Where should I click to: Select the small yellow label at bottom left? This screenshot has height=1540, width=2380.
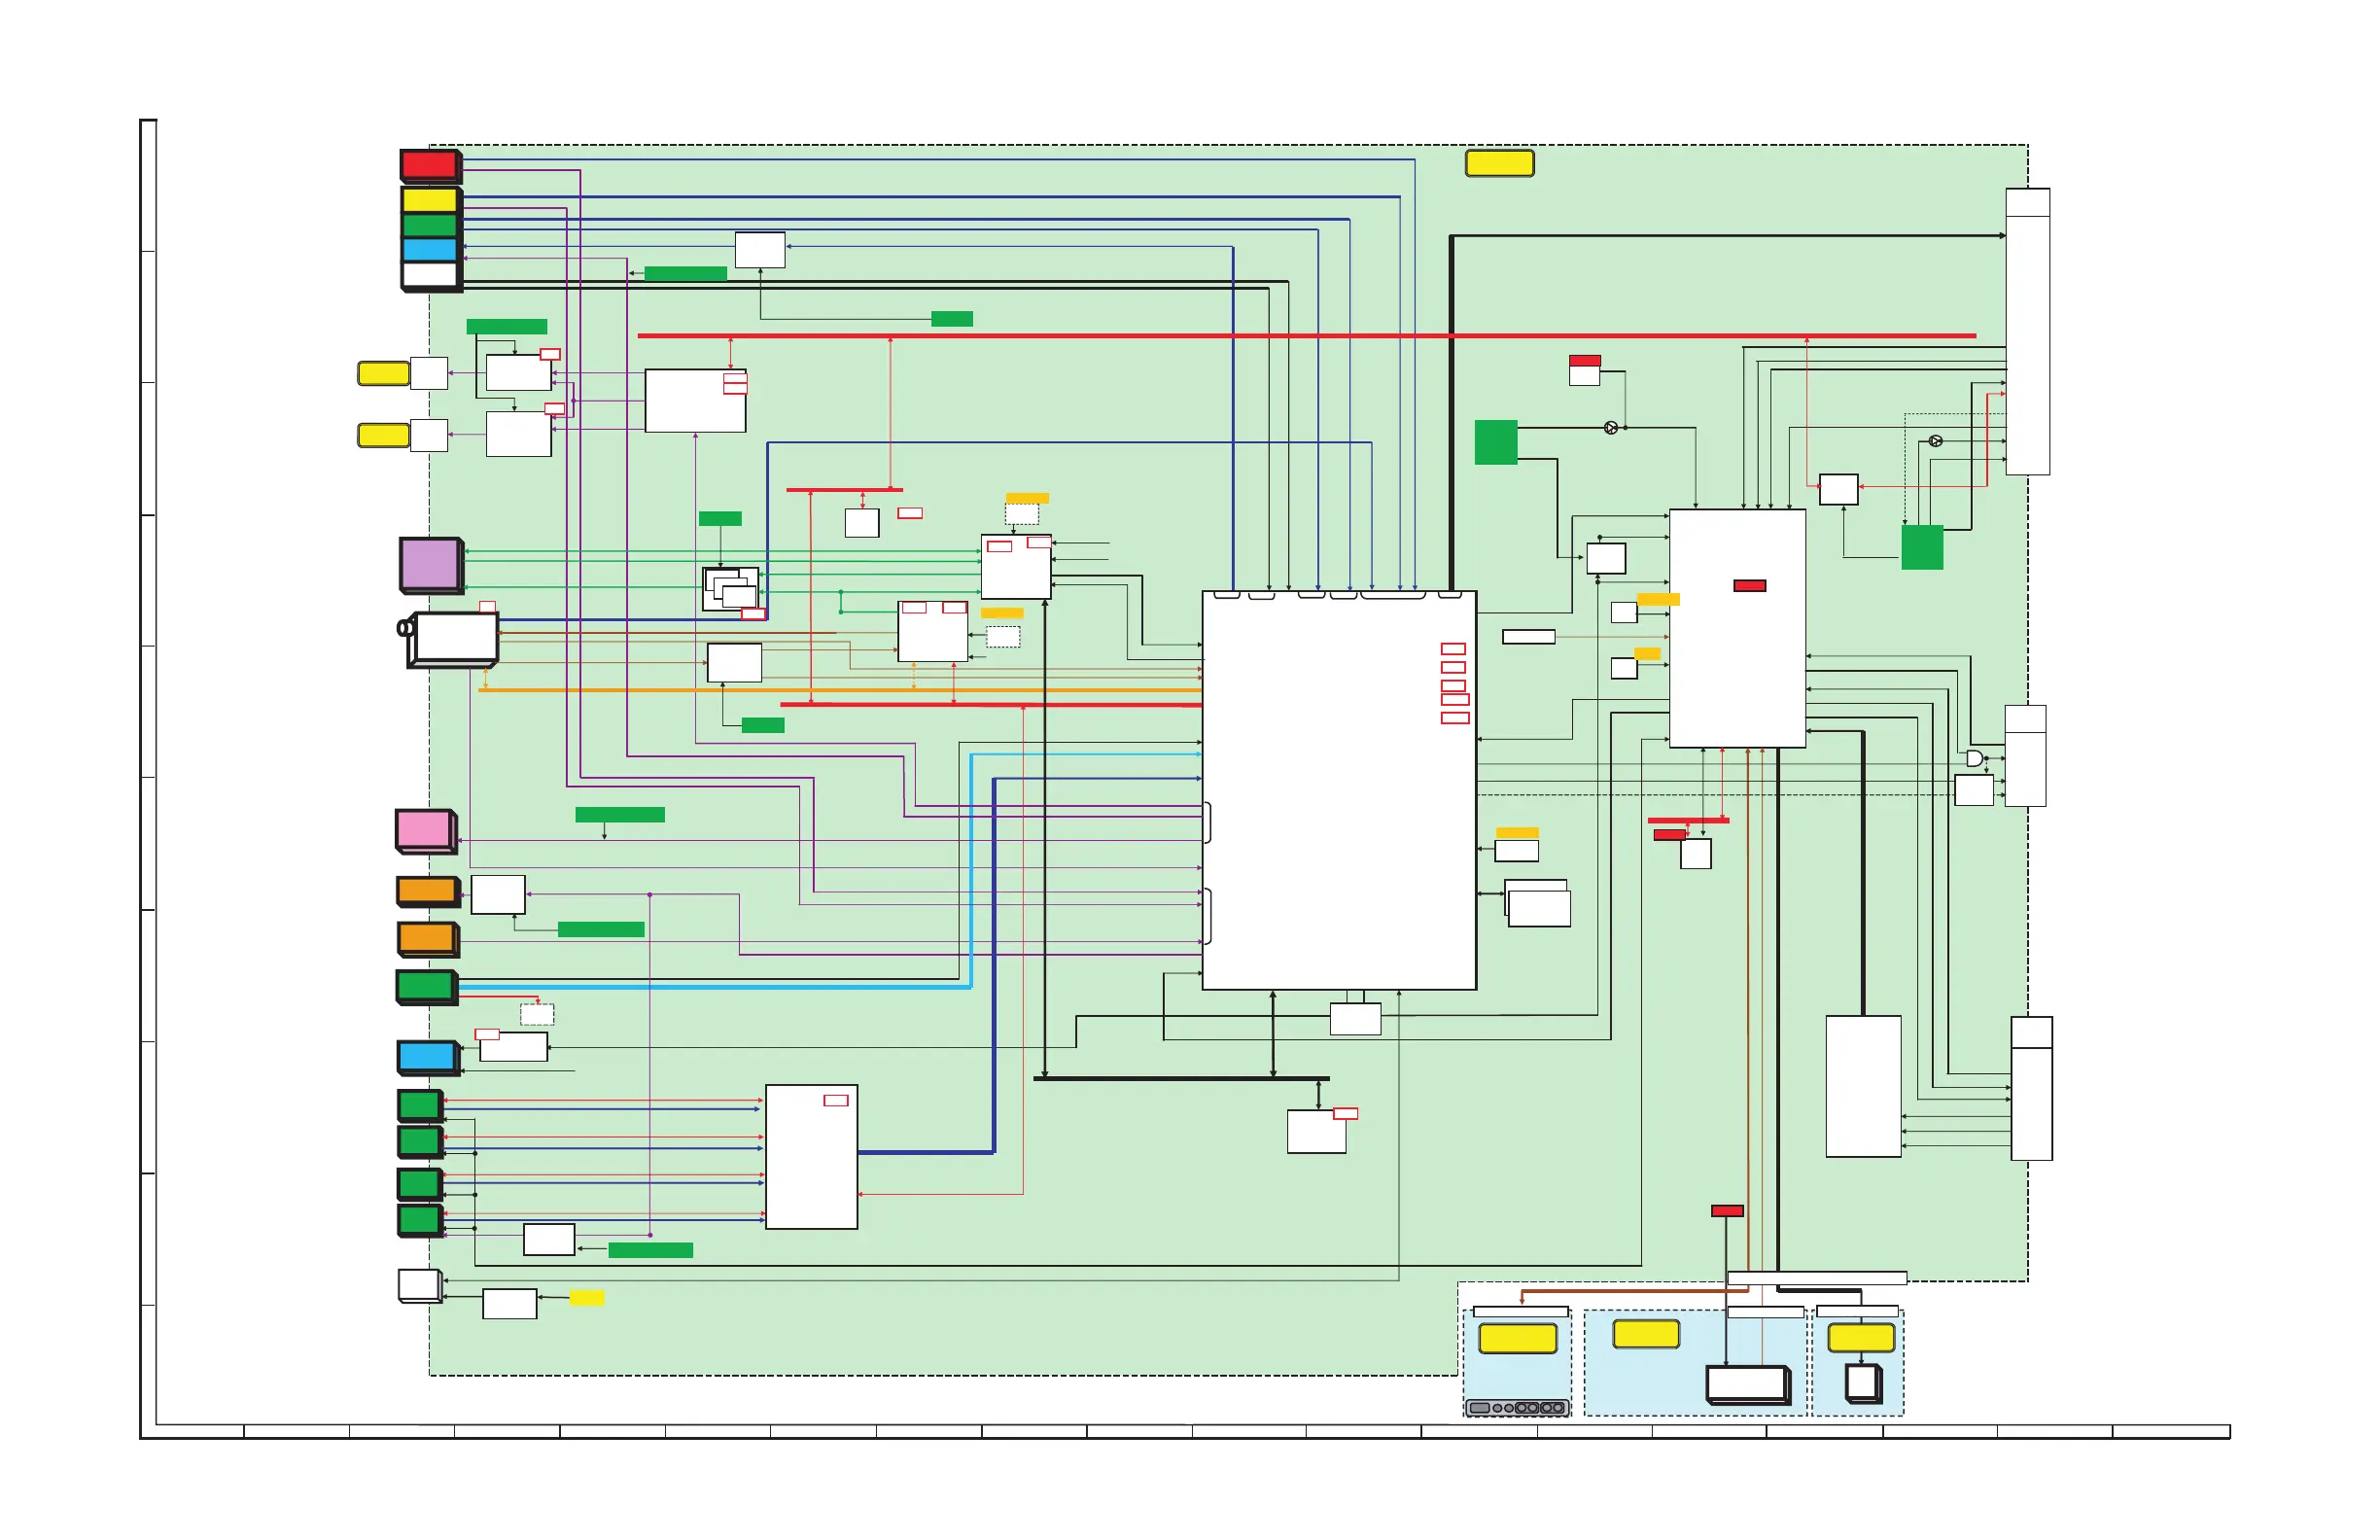(587, 1298)
